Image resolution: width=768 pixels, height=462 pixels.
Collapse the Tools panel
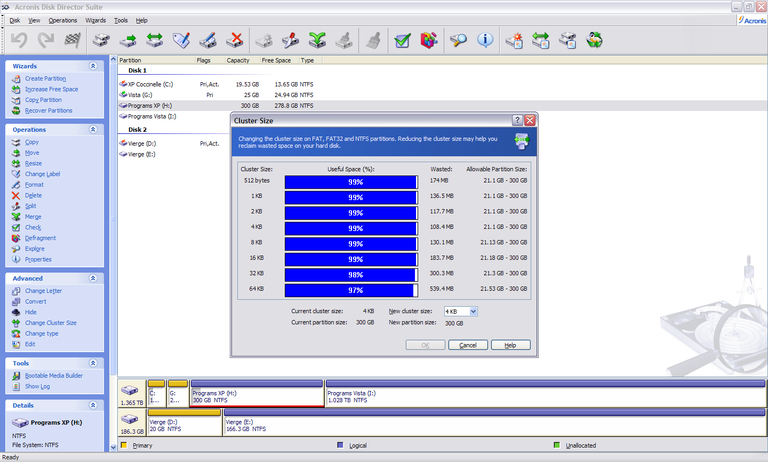point(93,363)
